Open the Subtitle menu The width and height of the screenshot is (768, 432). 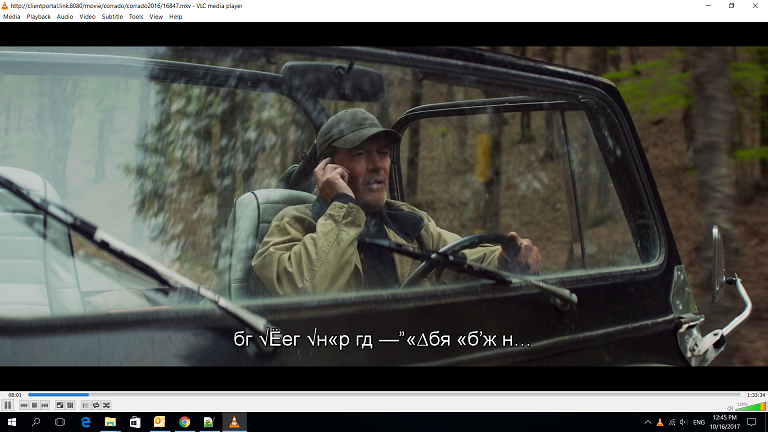(x=112, y=17)
